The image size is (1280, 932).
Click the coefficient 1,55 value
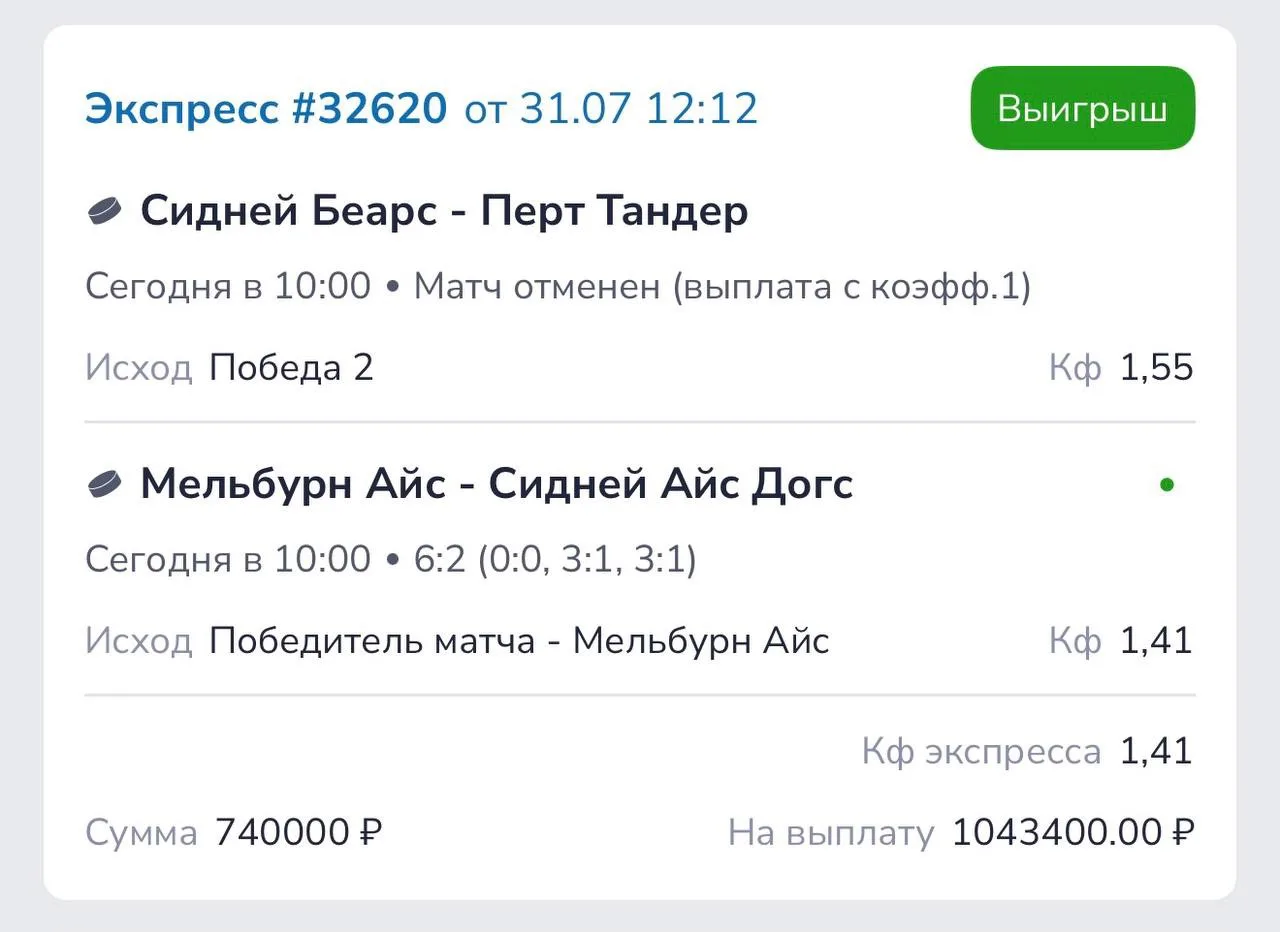click(1156, 368)
